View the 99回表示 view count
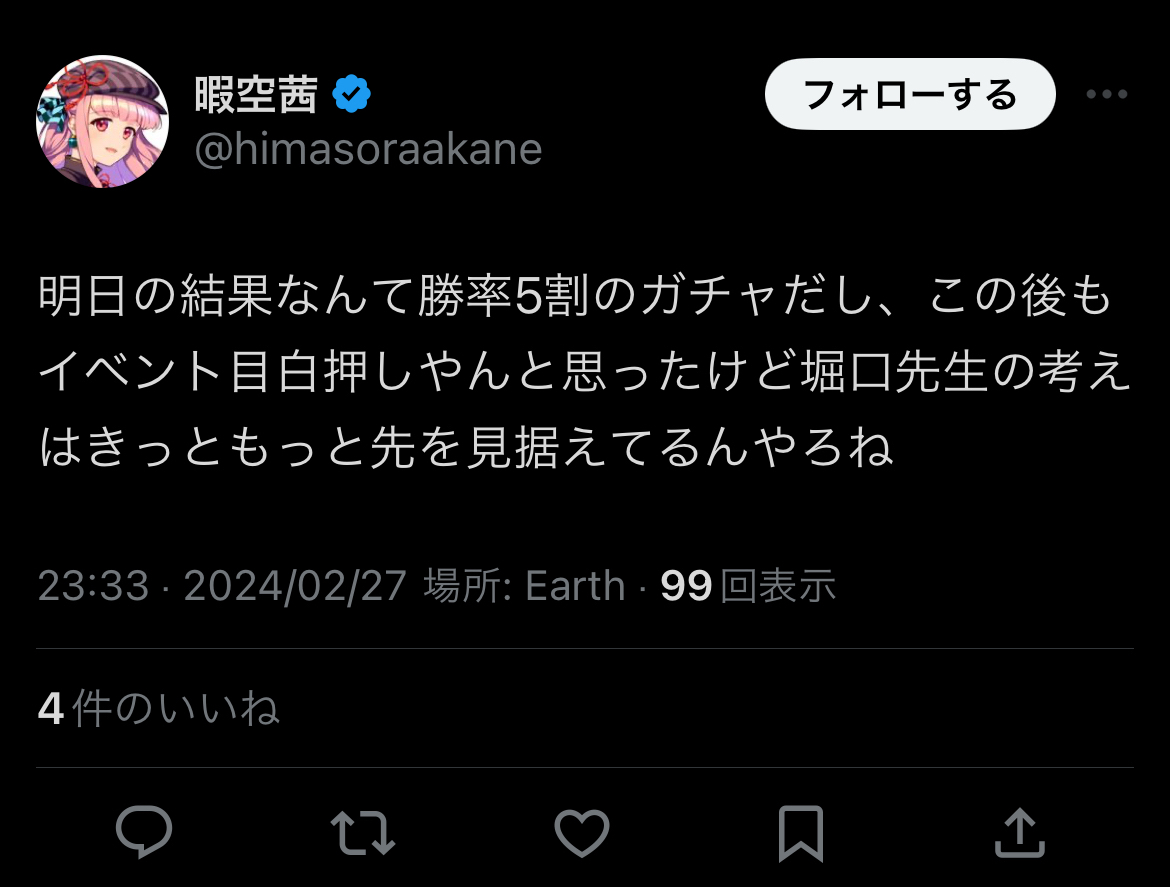This screenshot has height=887, width=1170. click(x=748, y=586)
